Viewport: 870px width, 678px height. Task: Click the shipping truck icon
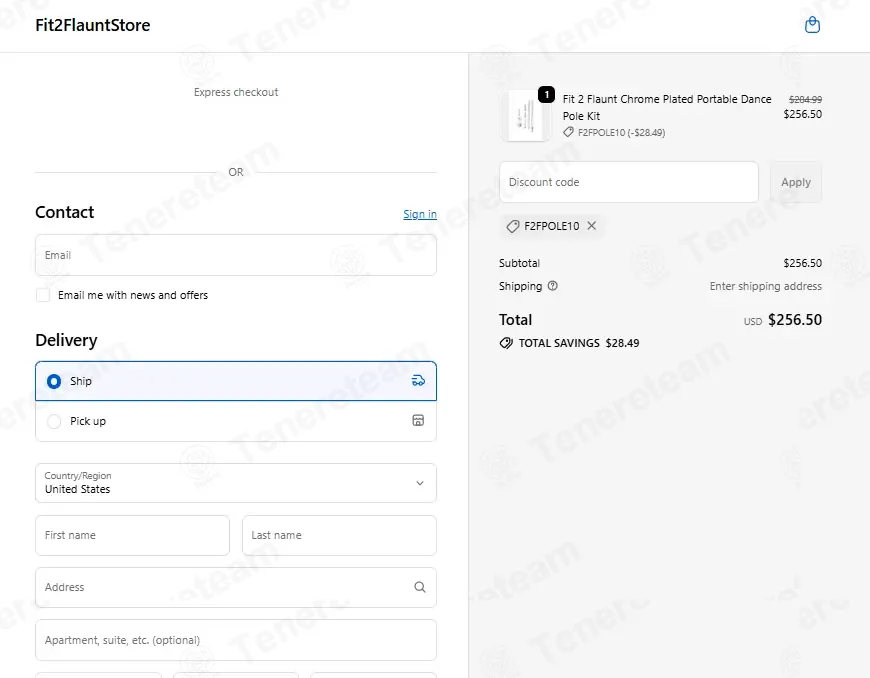[418, 381]
